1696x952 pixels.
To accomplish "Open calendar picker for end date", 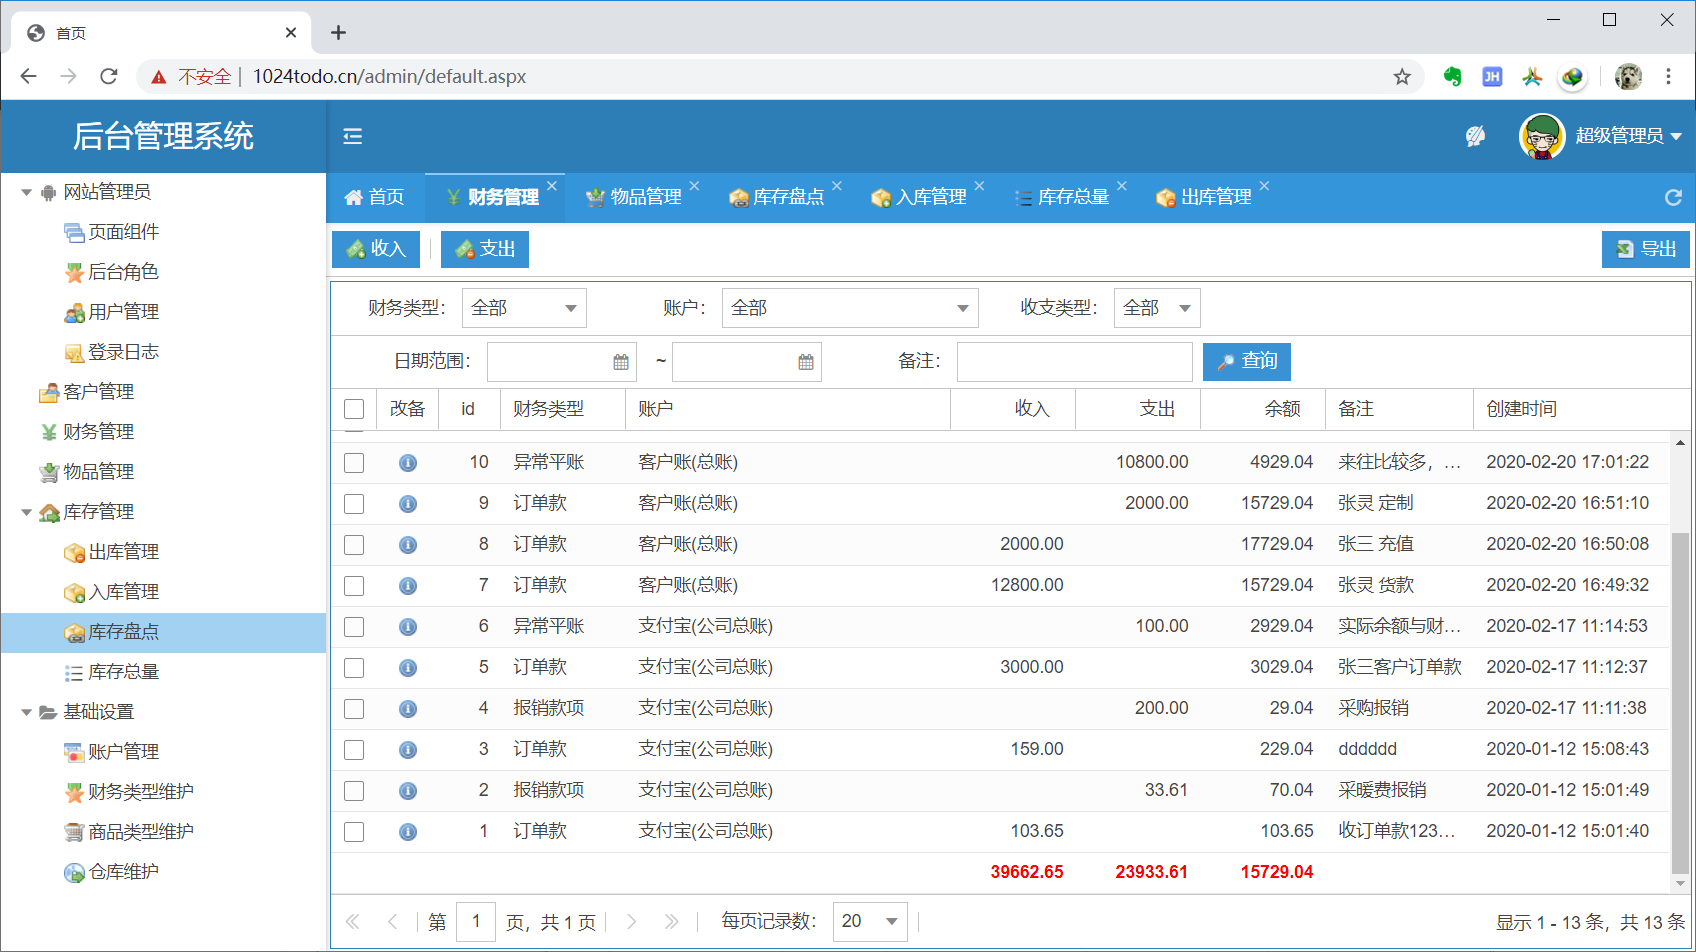I will pyautogui.click(x=806, y=362).
